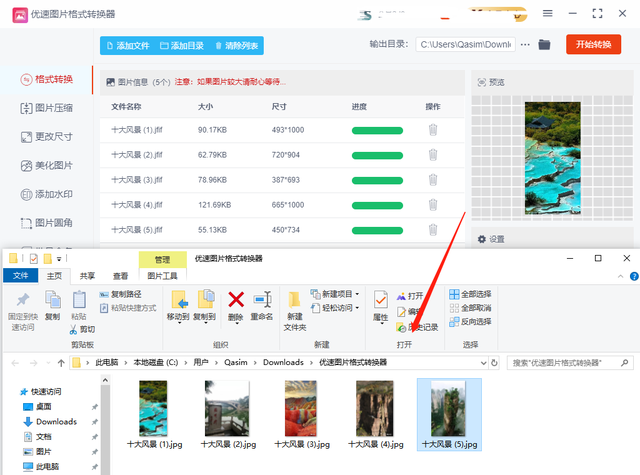This screenshot has width=640, height=475.
Task: Click the output directory path field
Action: pyautogui.click(x=465, y=44)
